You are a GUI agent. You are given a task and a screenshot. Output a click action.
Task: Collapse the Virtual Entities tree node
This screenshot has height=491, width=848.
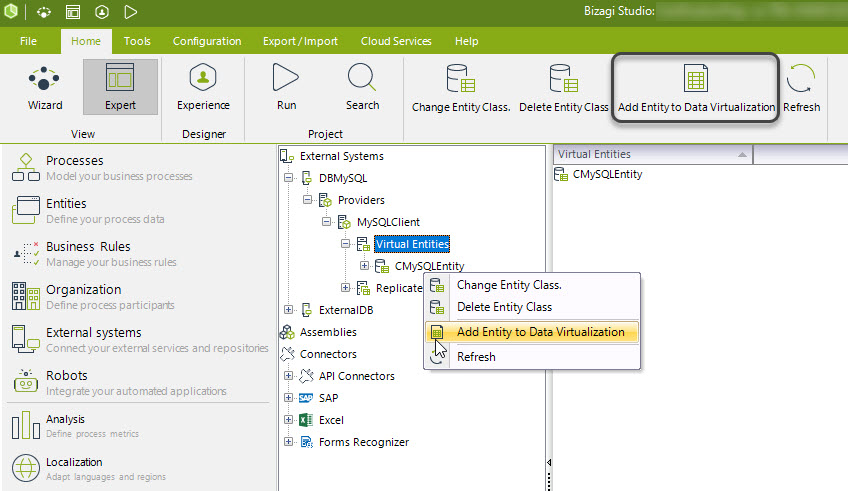[345, 244]
